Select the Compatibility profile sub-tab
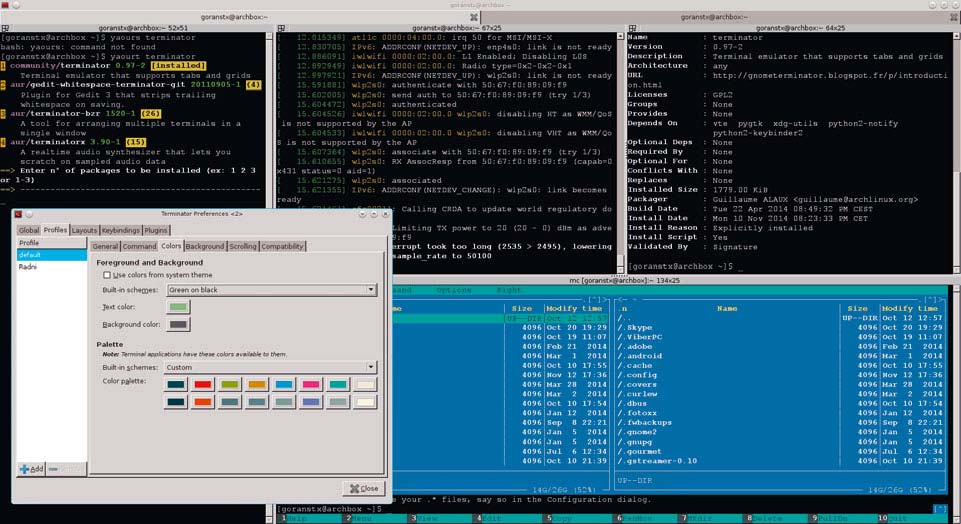Screen dimensions: 961x524 pyautogui.click(x=282, y=246)
